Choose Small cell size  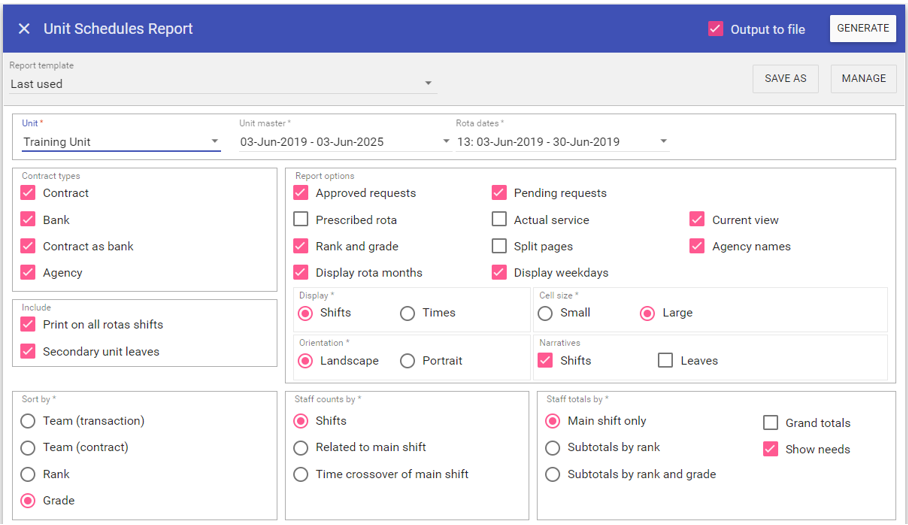pyautogui.click(x=545, y=313)
